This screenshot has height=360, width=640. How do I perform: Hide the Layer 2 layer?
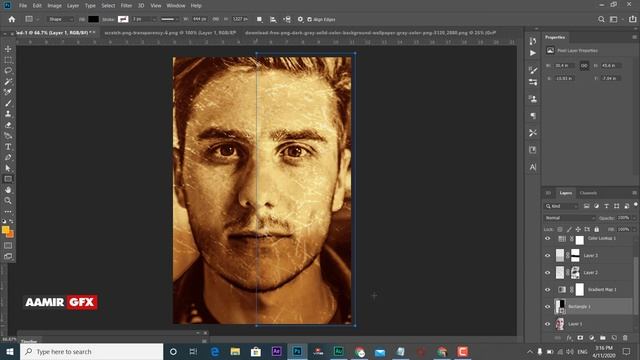[548, 273]
